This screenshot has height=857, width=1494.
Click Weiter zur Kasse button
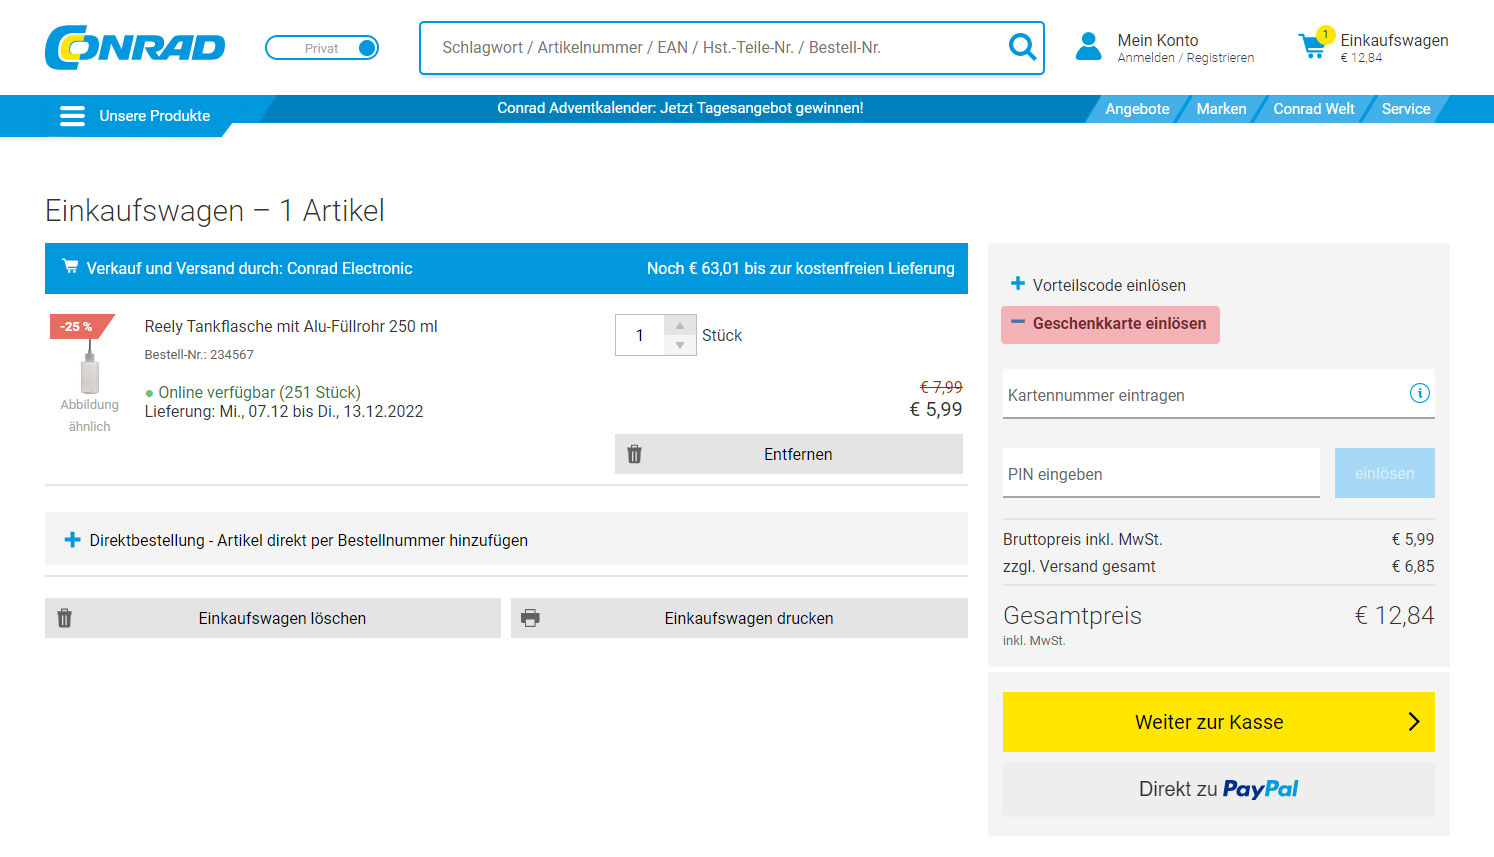pos(1219,722)
